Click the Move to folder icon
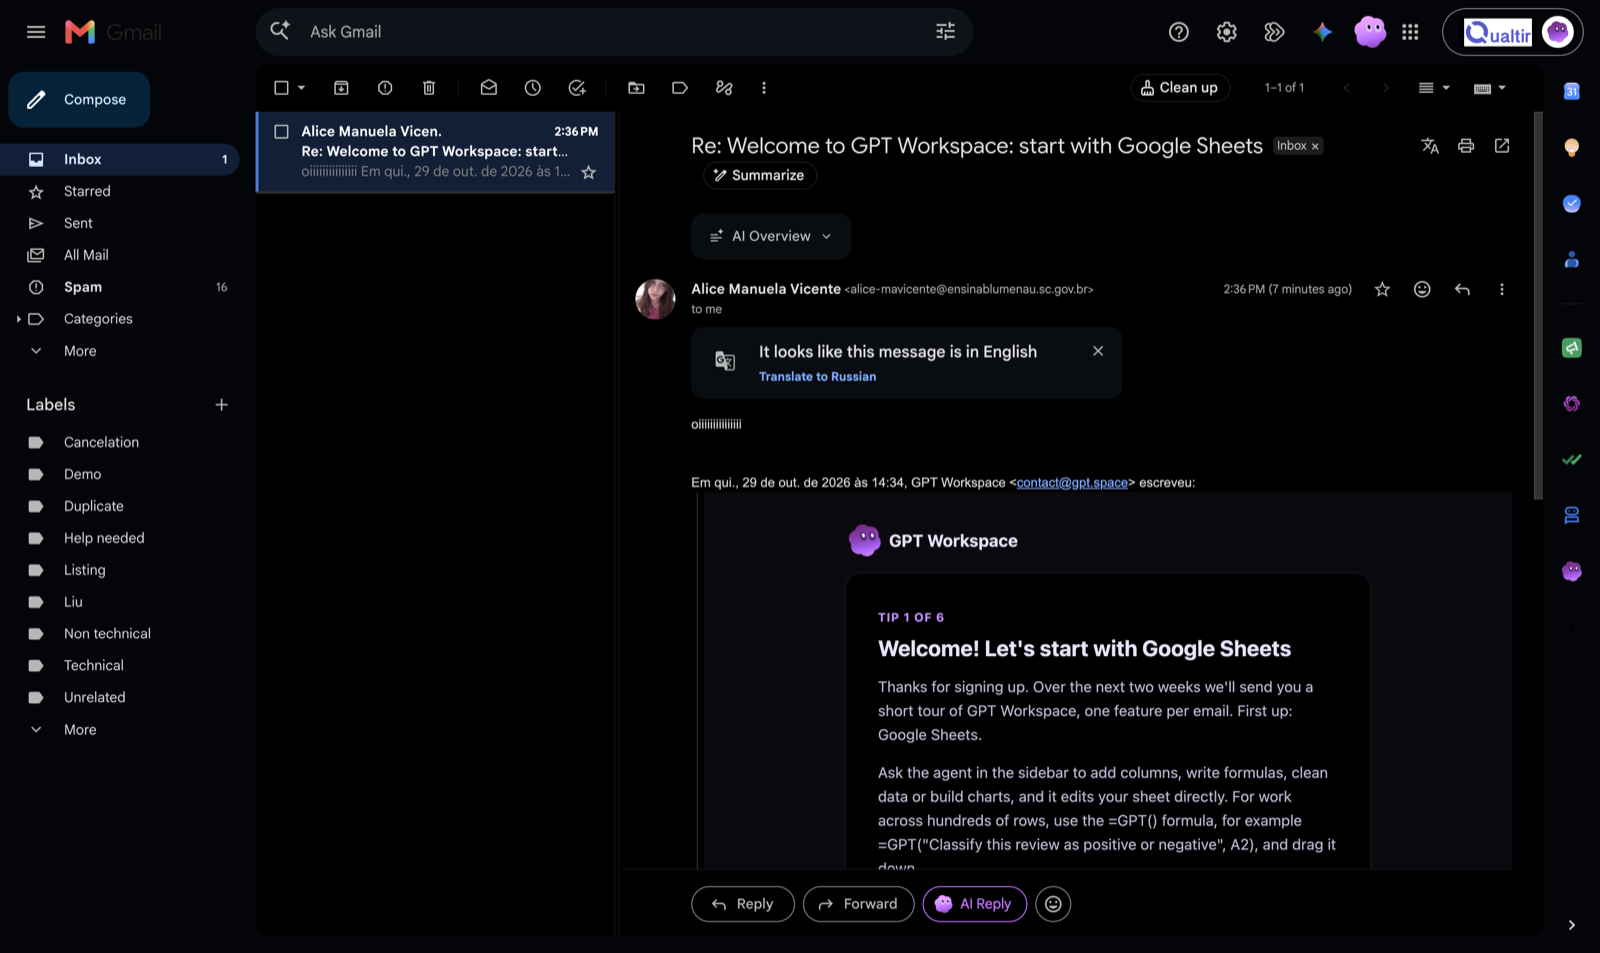 [x=636, y=88]
